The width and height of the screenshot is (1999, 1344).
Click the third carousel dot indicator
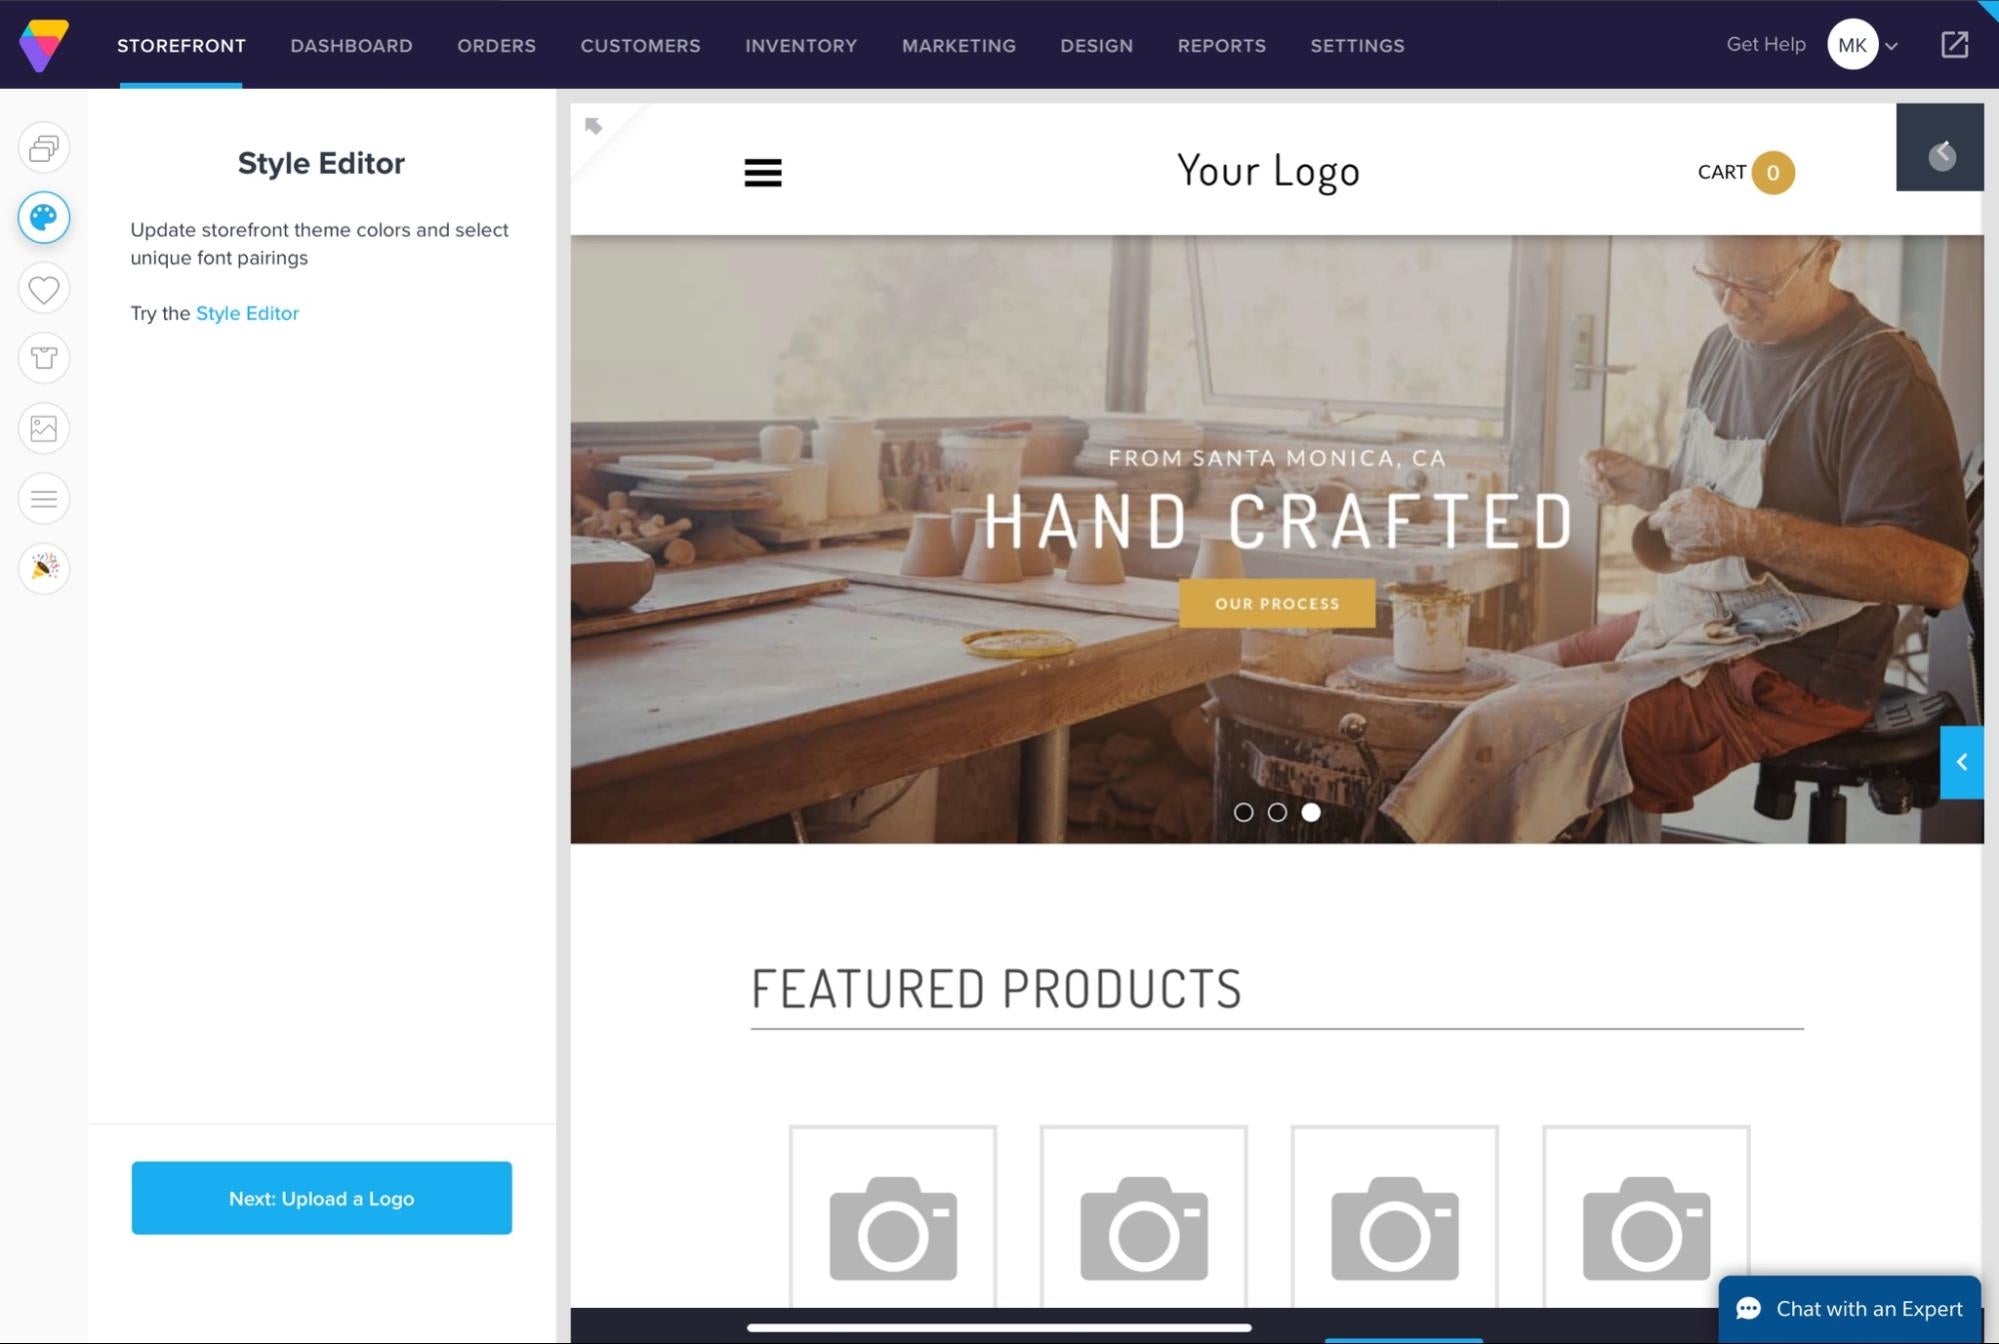click(x=1309, y=812)
